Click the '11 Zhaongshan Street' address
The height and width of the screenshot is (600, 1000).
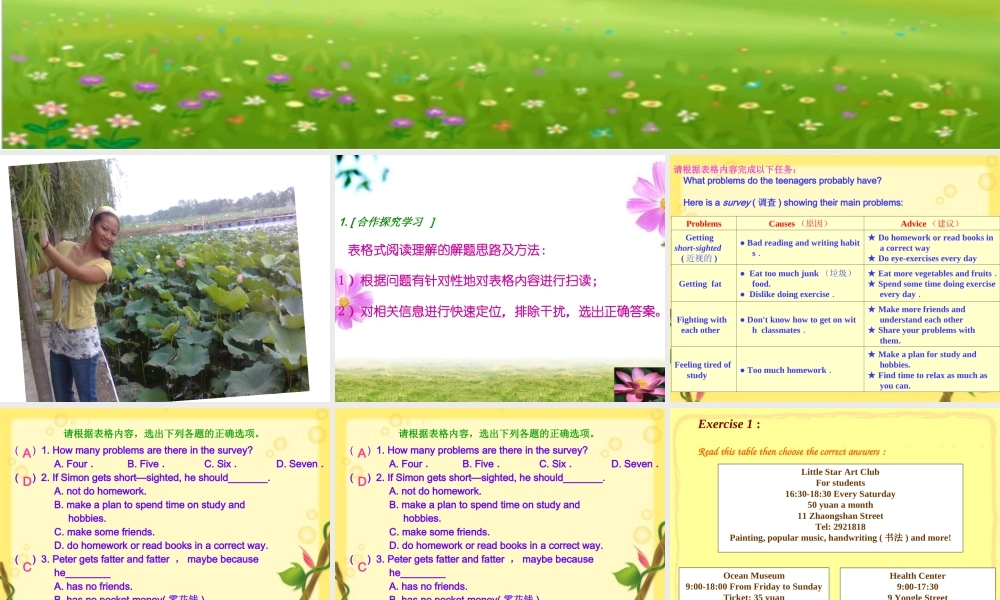click(840, 516)
